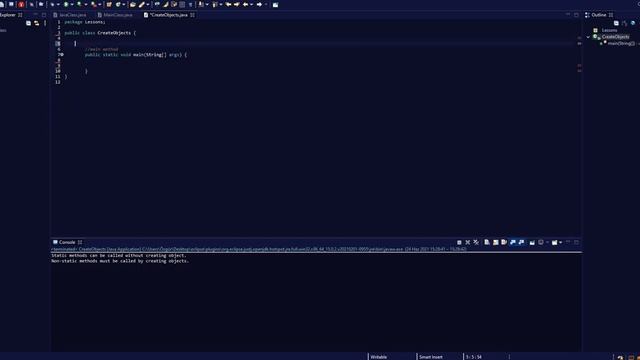The height and width of the screenshot is (360, 640).
Task: Click console line 'Non-static methods must be called'
Action: point(120,261)
